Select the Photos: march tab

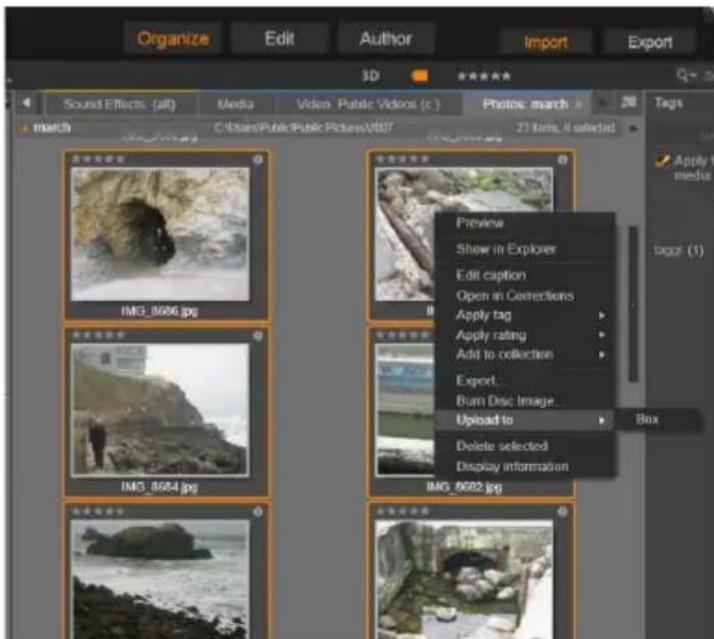(x=525, y=104)
